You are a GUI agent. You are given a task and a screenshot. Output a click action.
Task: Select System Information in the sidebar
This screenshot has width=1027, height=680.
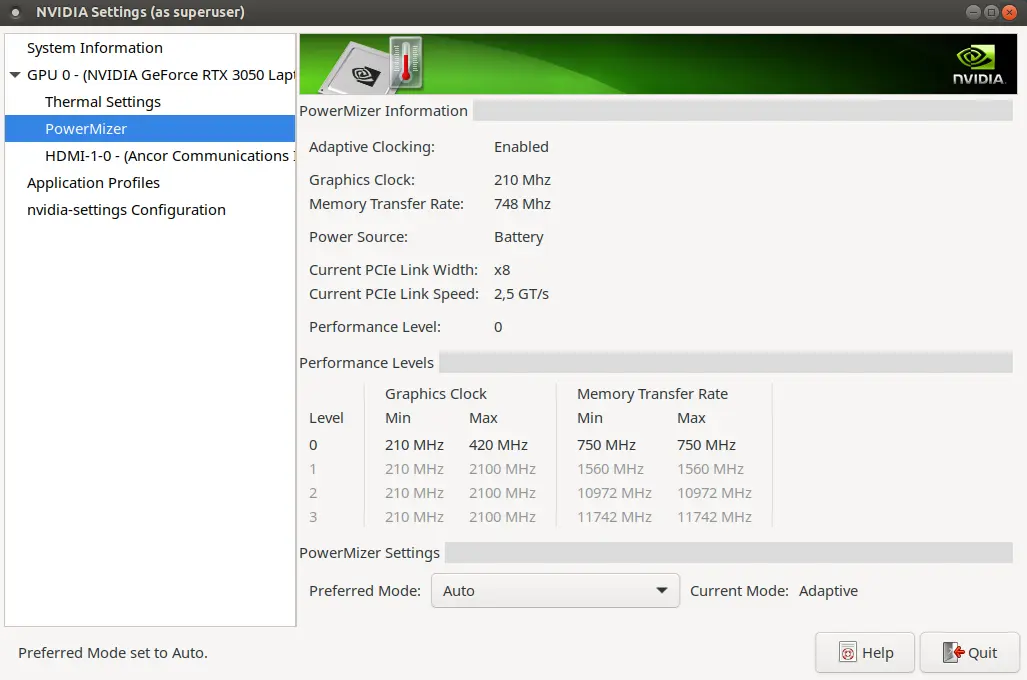click(x=94, y=48)
